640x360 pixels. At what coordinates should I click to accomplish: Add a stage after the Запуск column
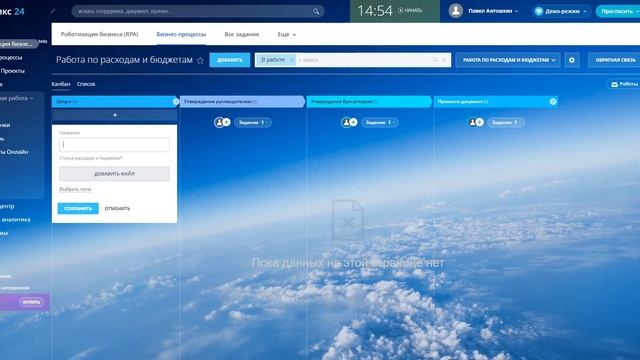tap(176, 102)
